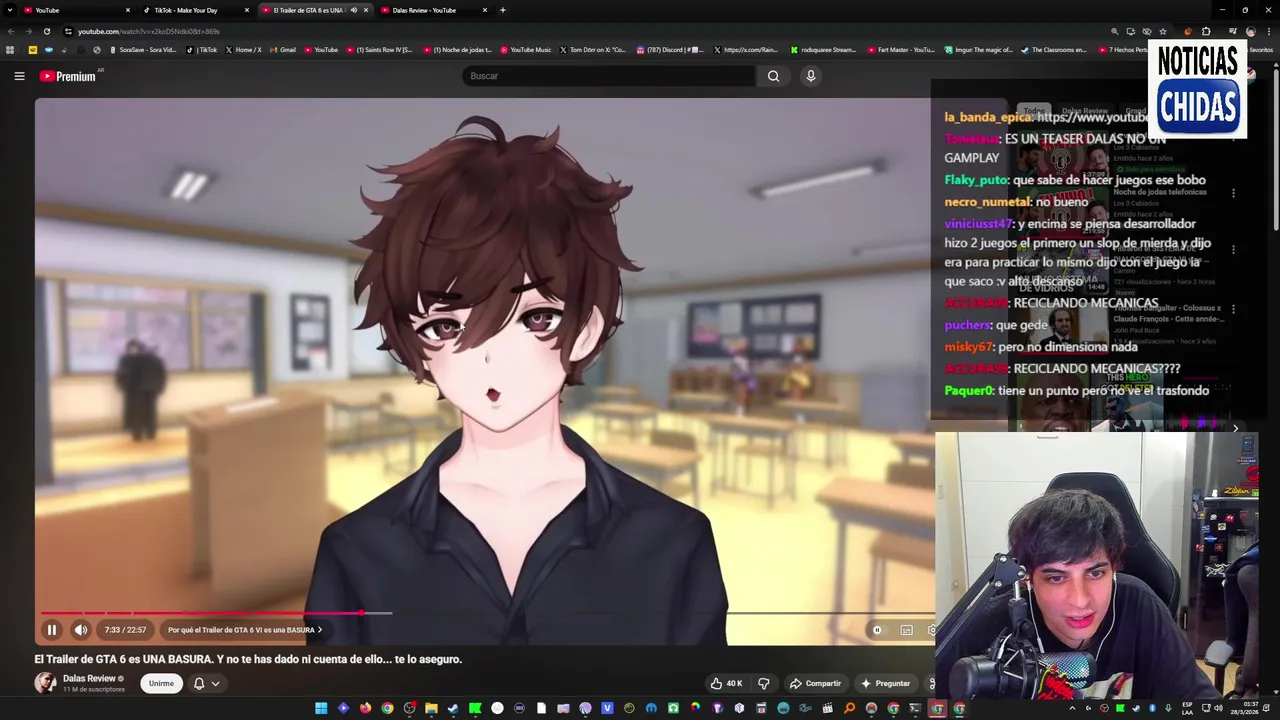The image size is (1280, 720).
Task: Open Discord bookmark
Action: pyautogui.click(x=670, y=49)
